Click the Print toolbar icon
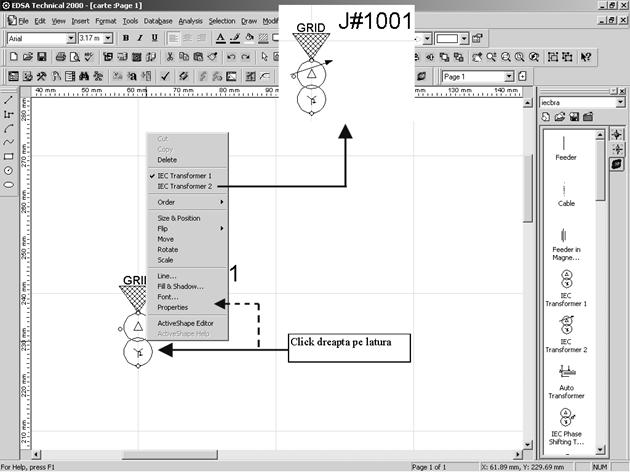 (x=59, y=57)
